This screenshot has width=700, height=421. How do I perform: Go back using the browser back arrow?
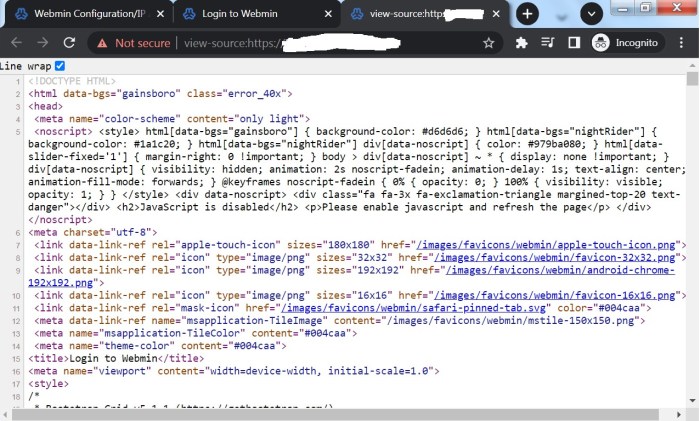[17, 43]
